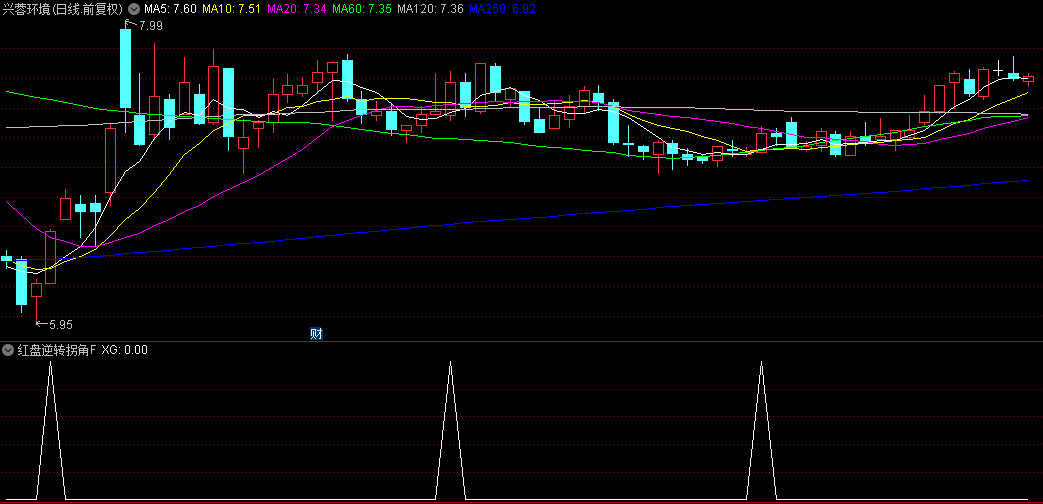
Task: Click the first signal spike in the indicator panel
Action: [51, 430]
